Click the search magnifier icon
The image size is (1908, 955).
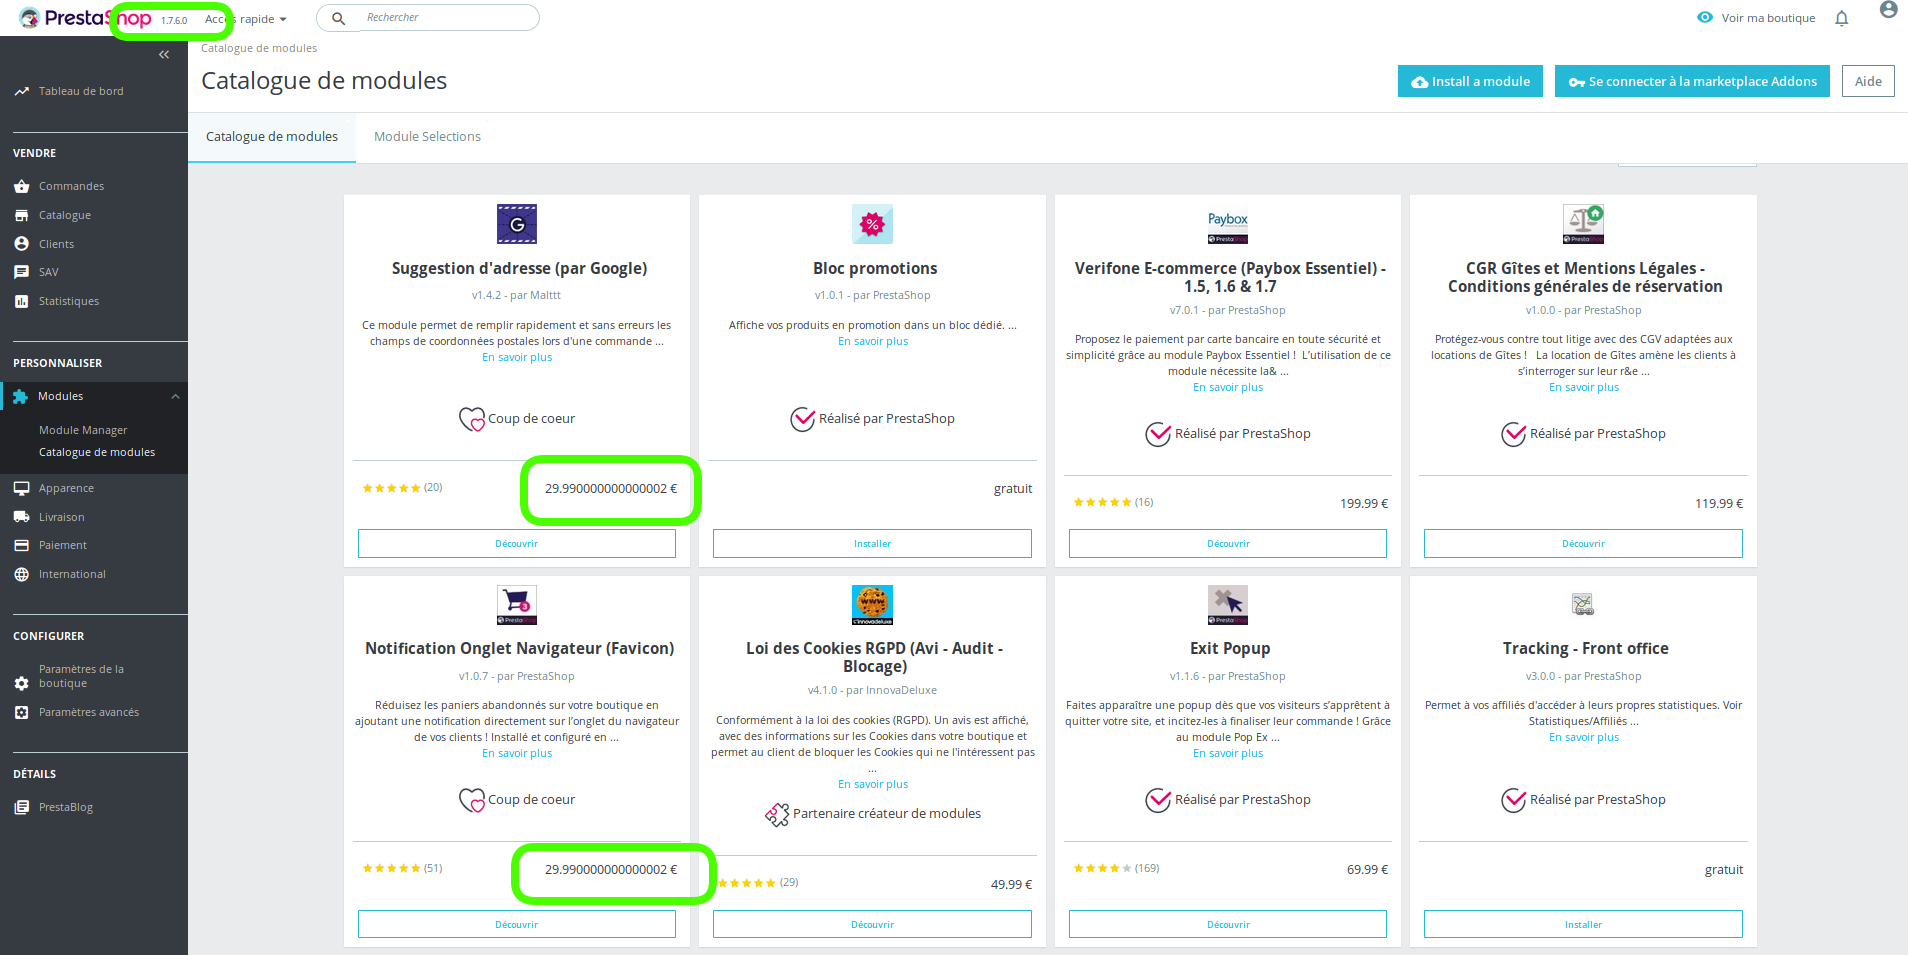(339, 18)
